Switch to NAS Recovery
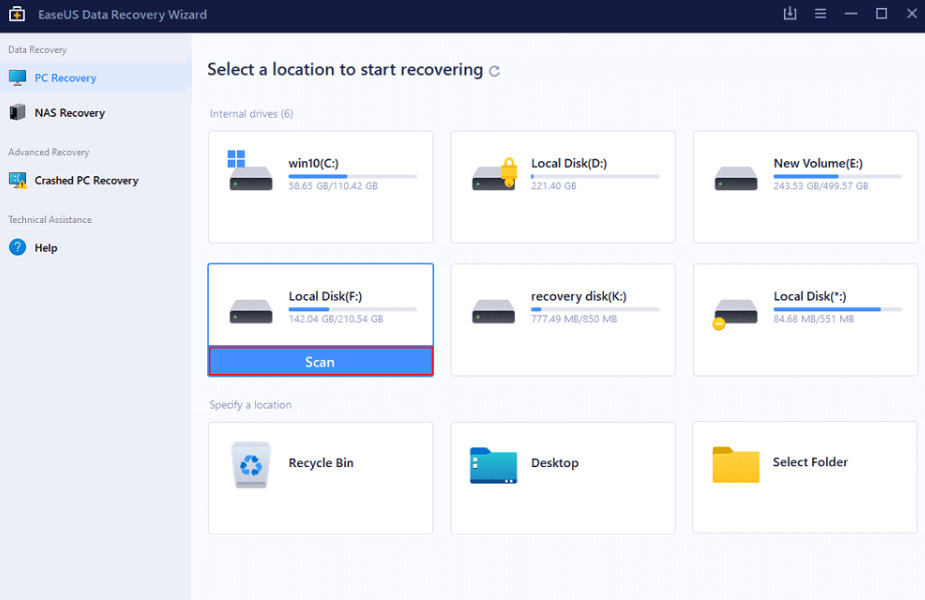Image resolution: width=925 pixels, height=600 pixels. (x=96, y=112)
